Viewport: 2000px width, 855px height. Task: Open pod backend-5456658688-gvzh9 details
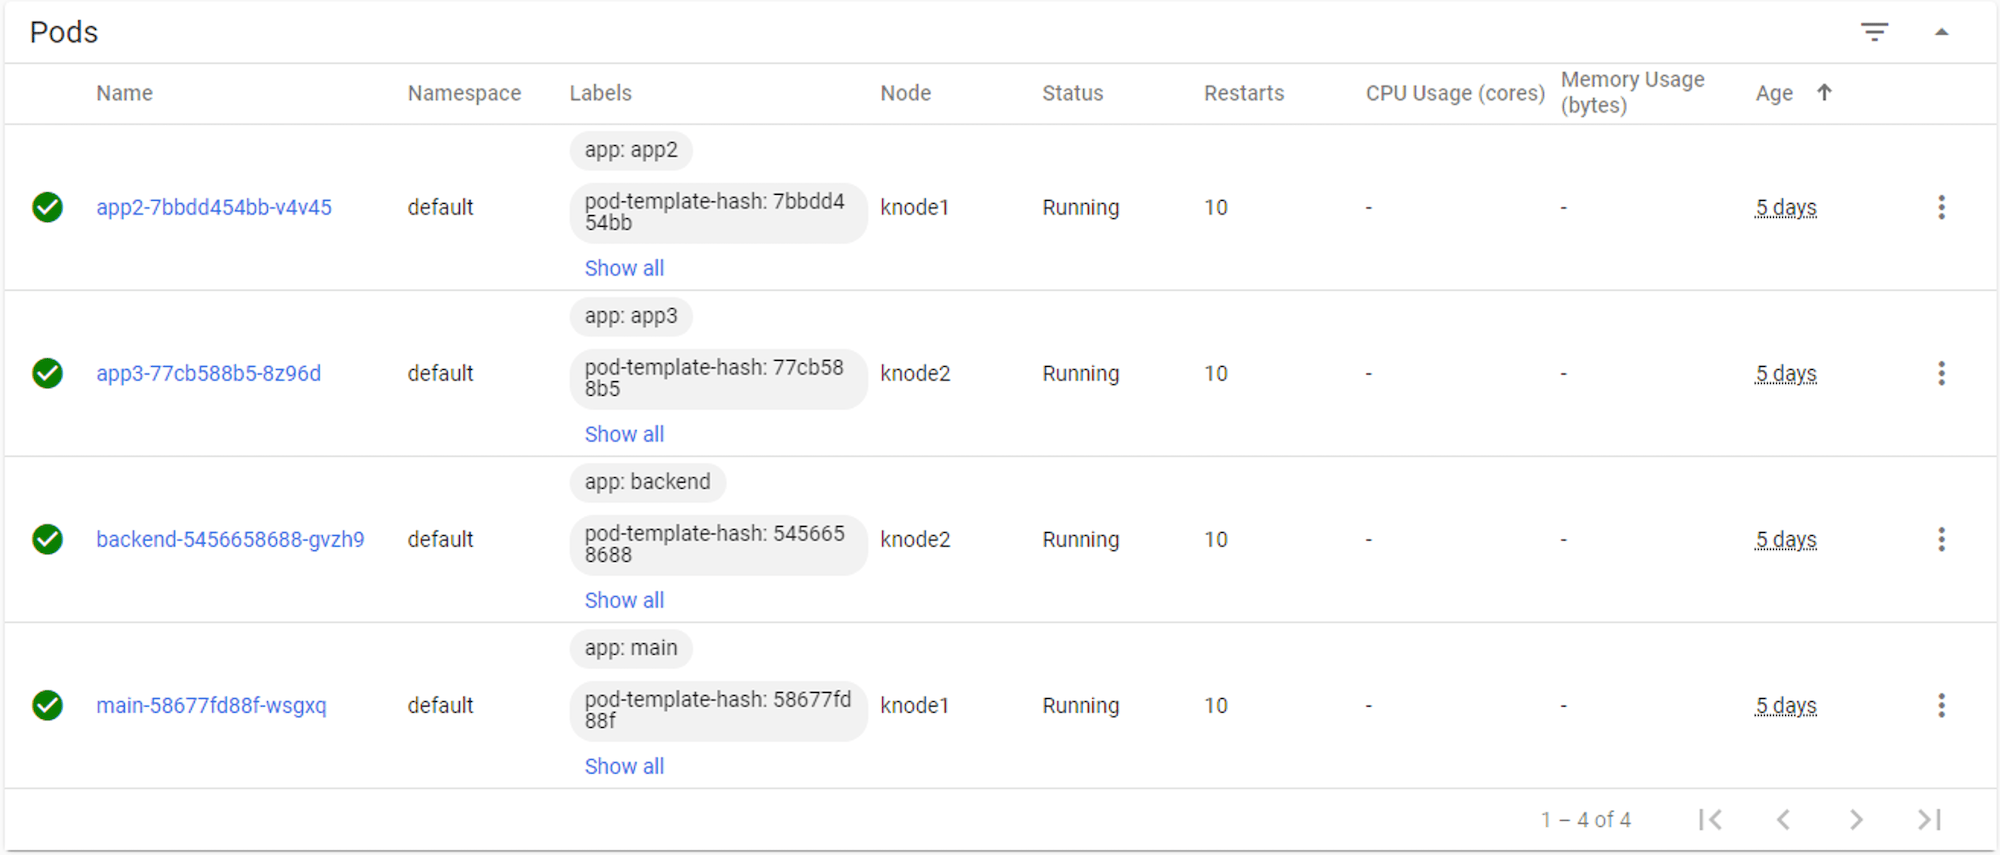click(x=231, y=539)
